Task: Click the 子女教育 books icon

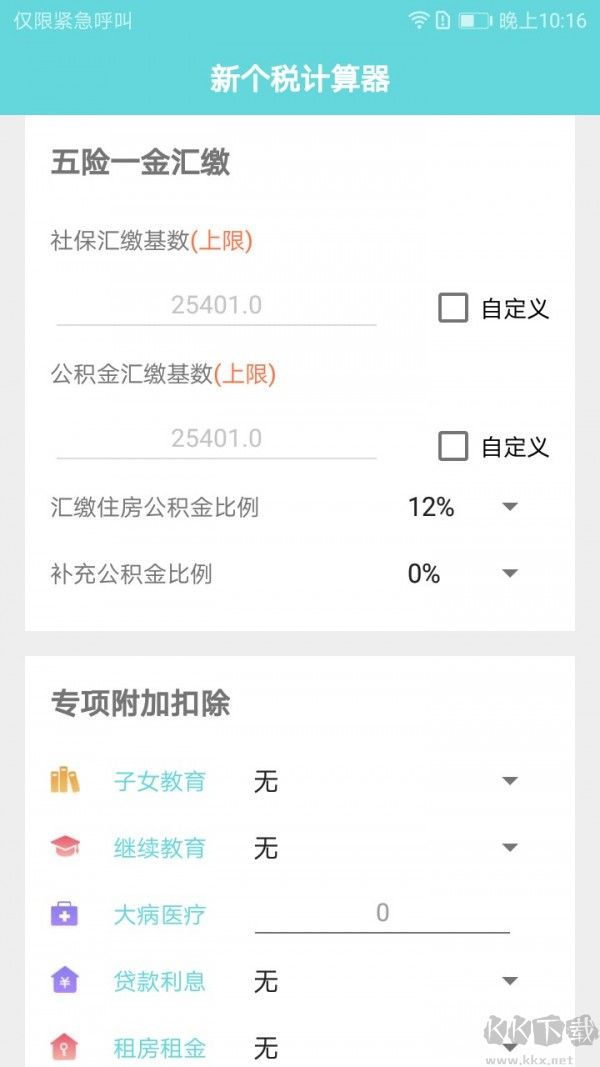Action: pos(65,781)
